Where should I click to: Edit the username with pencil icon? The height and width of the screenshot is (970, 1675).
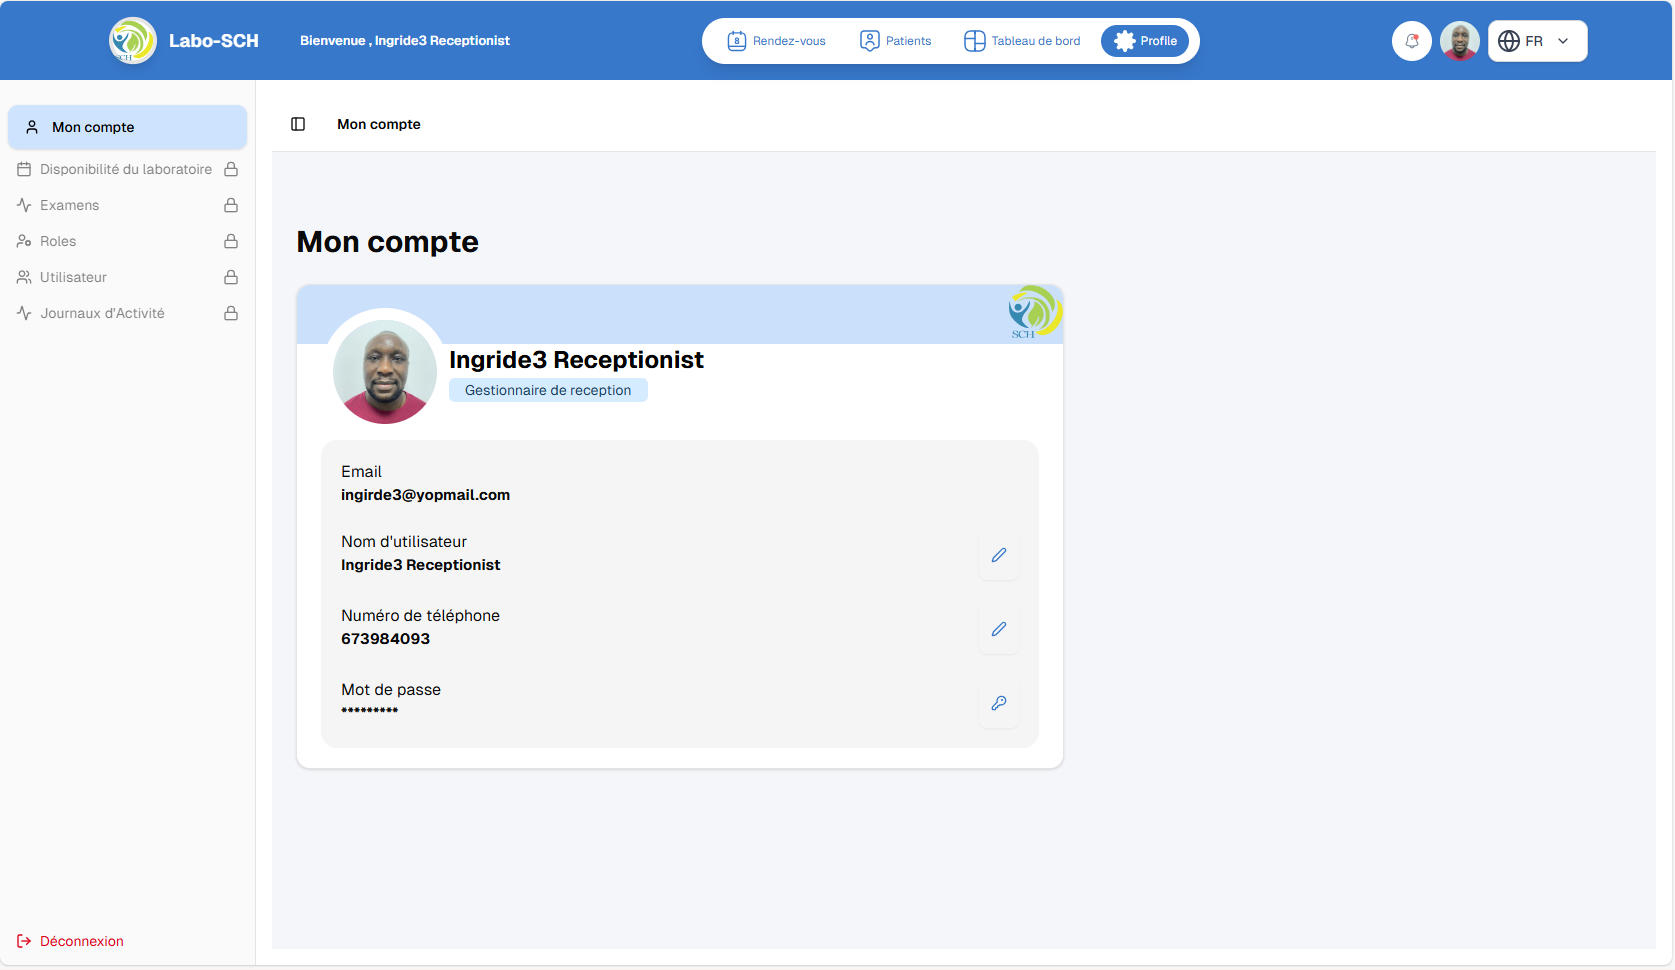pos(998,555)
